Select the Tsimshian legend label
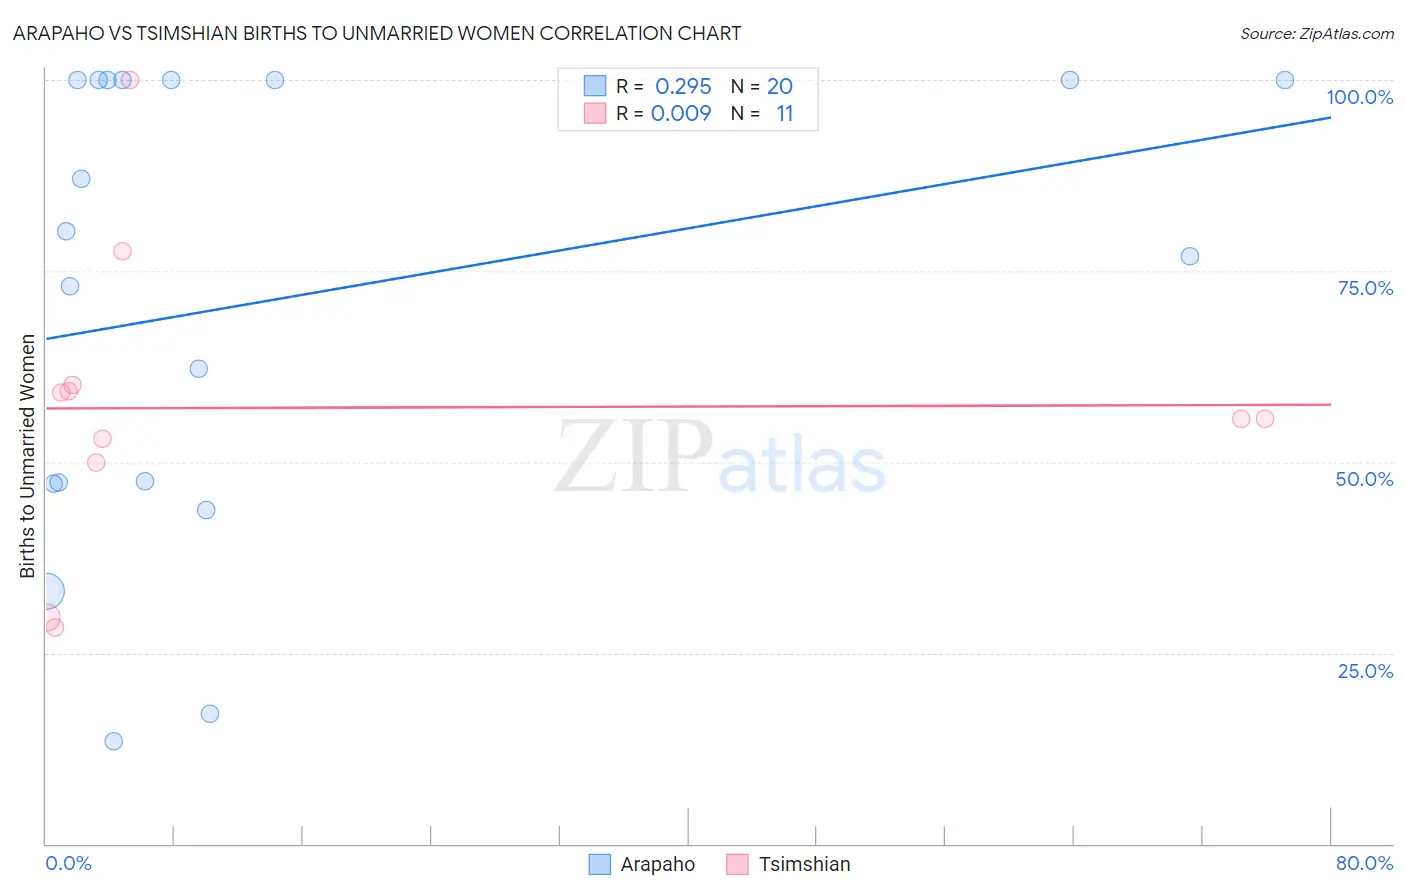1406x892 pixels. point(804,864)
